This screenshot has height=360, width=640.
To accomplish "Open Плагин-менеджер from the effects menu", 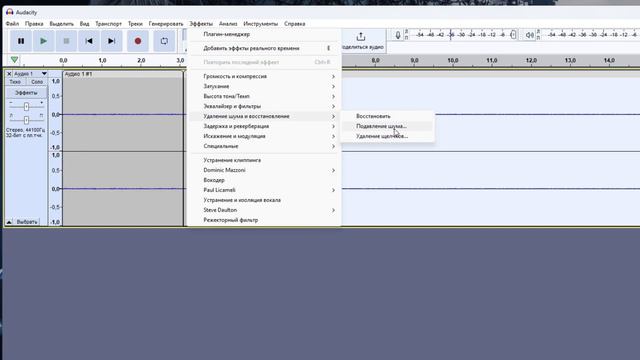I will [264, 34].
